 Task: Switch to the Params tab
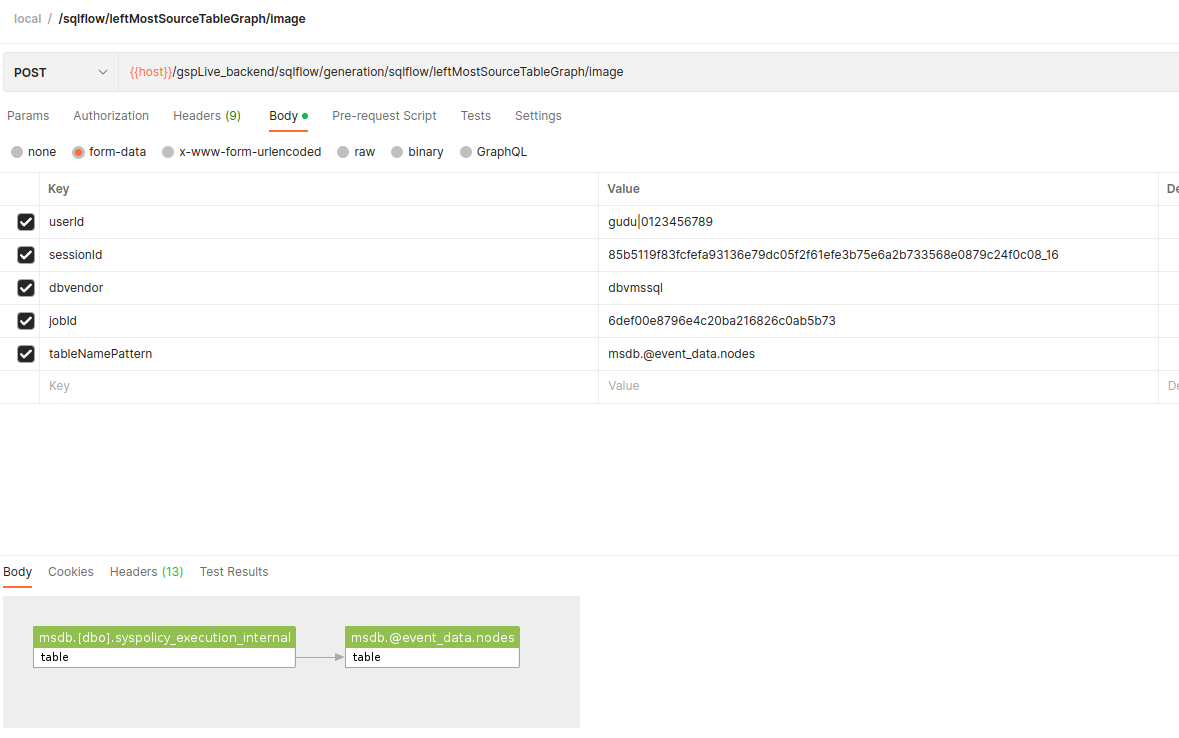click(28, 116)
